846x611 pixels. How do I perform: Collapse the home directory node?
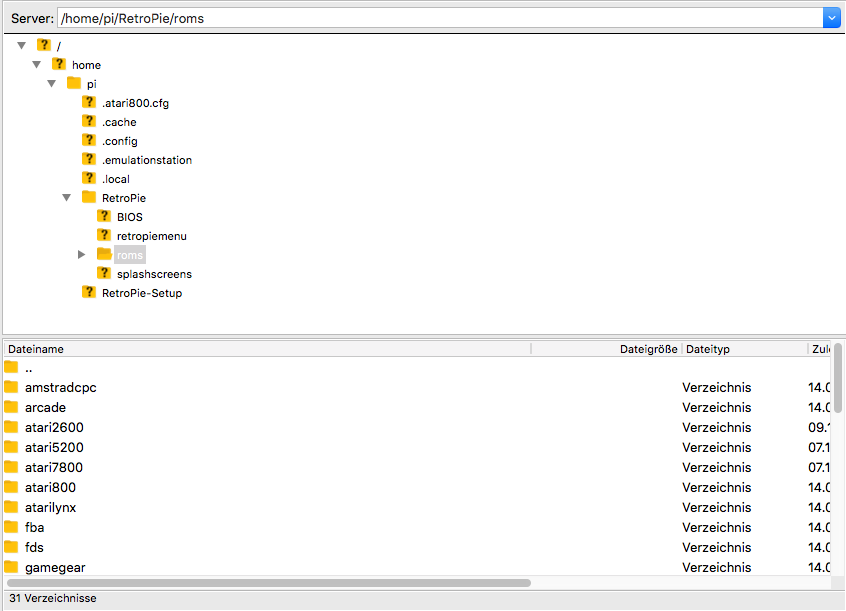tap(37, 65)
